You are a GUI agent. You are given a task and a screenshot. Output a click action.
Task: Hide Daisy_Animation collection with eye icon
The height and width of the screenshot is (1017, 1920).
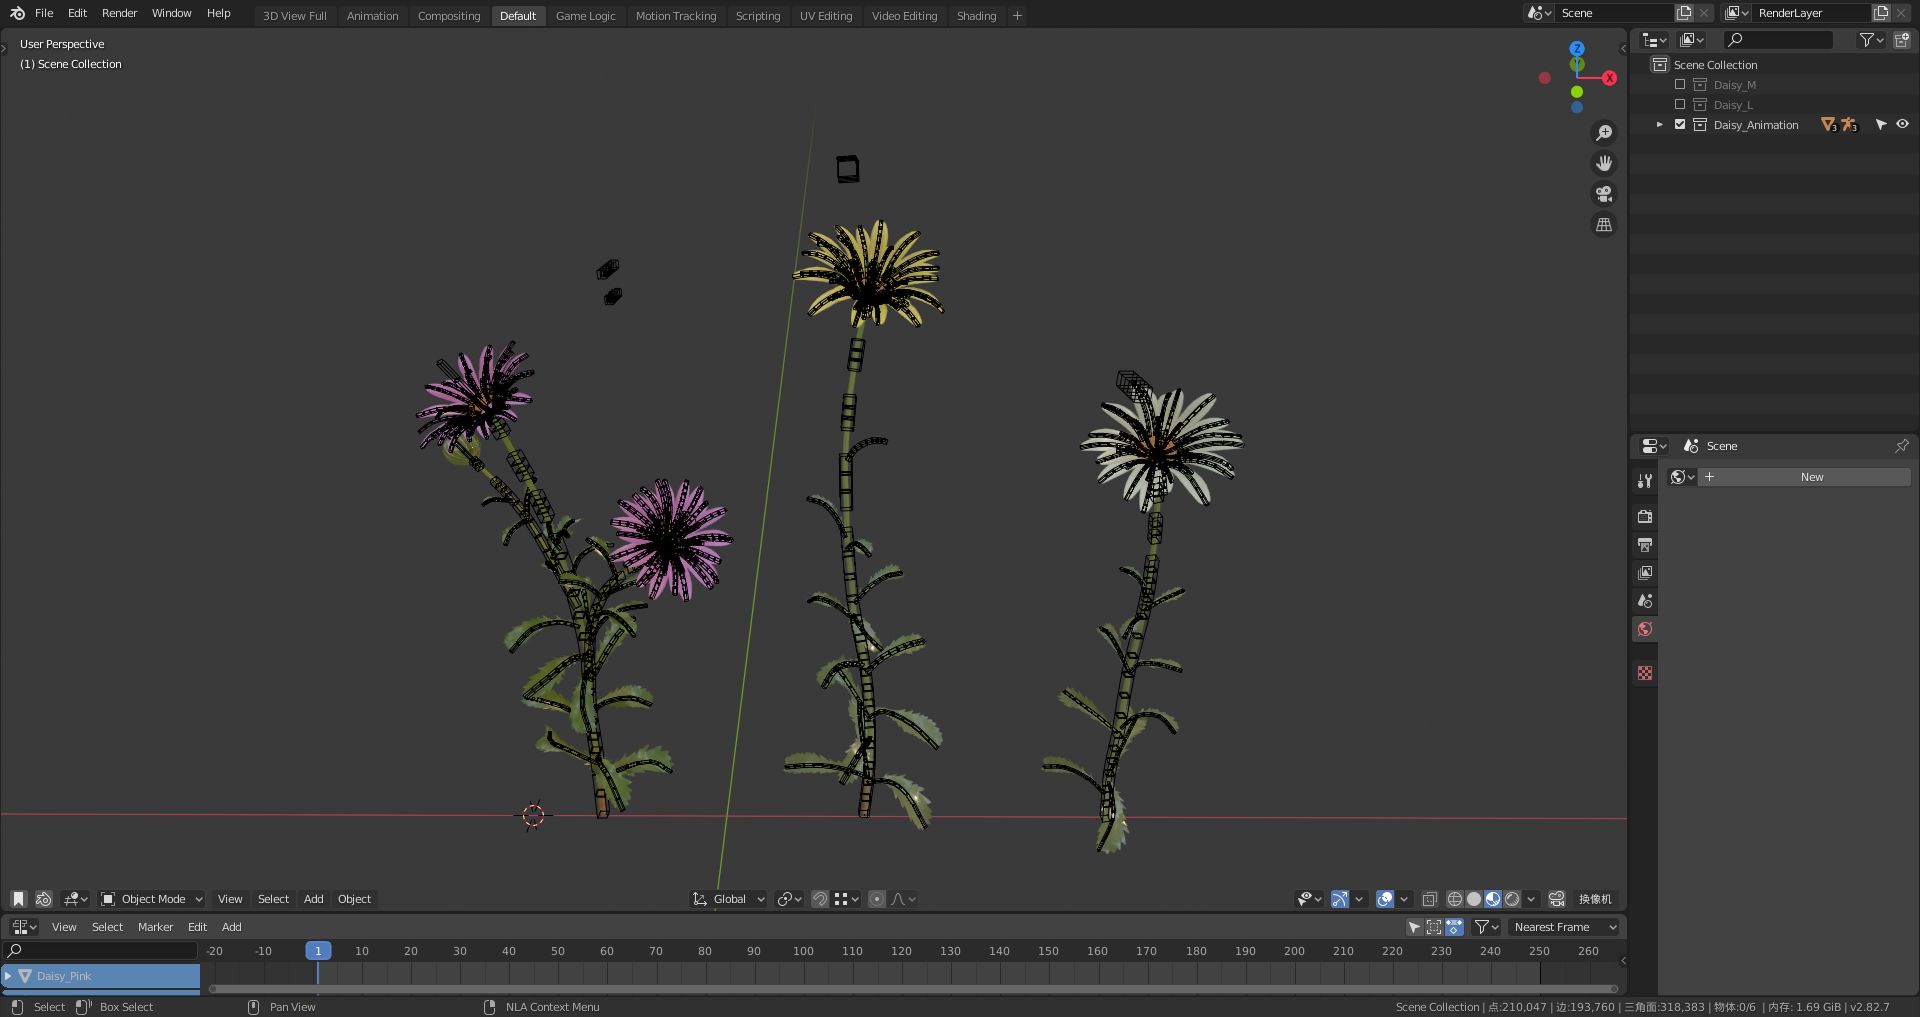coord(1902,125)
